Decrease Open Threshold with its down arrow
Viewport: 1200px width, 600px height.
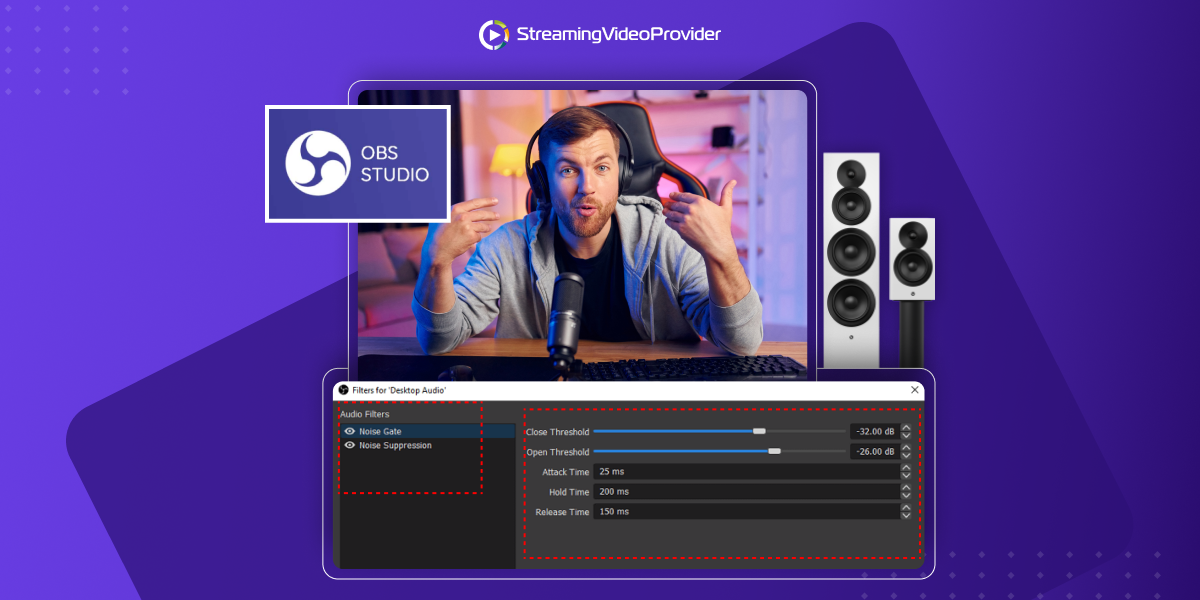906,455
